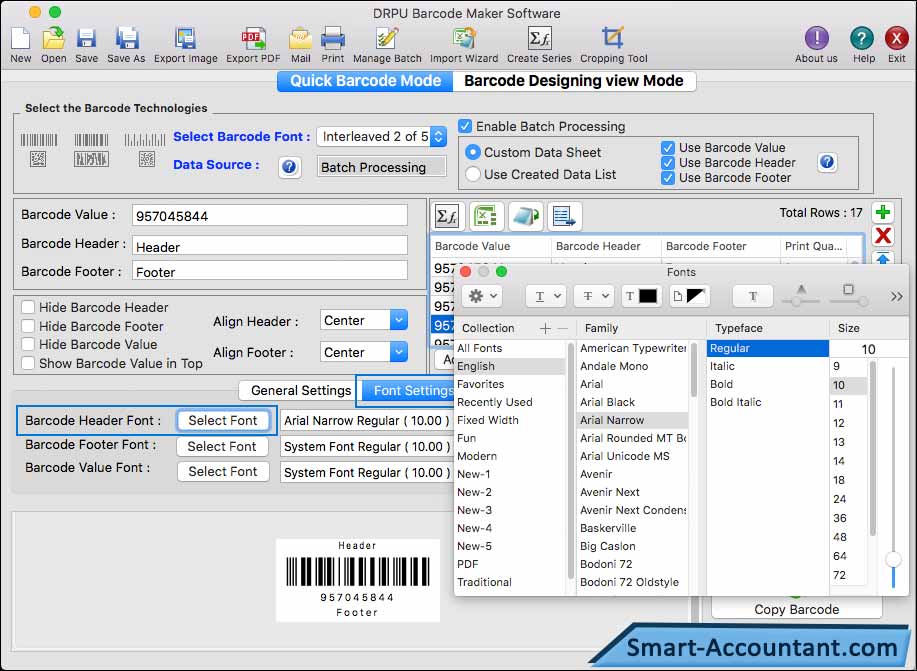917x671 pixels.
Task: Click the Copy Barcode button
Action: pyautogui.click(x=797, y=609)
